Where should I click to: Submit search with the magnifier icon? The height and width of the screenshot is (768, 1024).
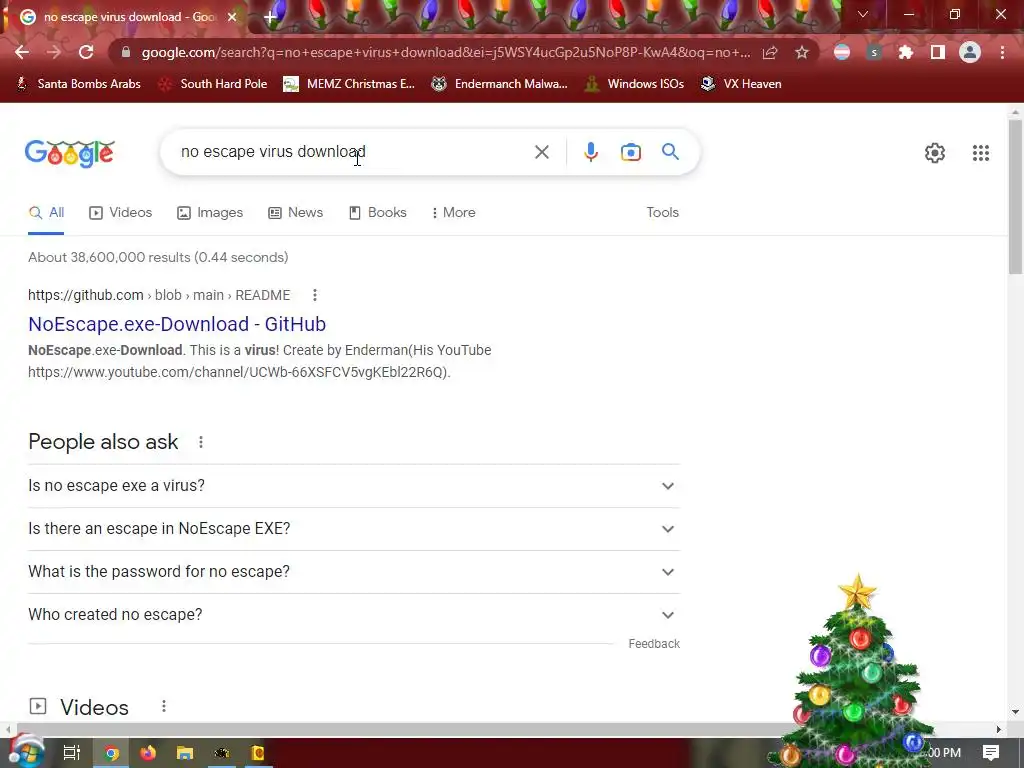pos(670,152)
